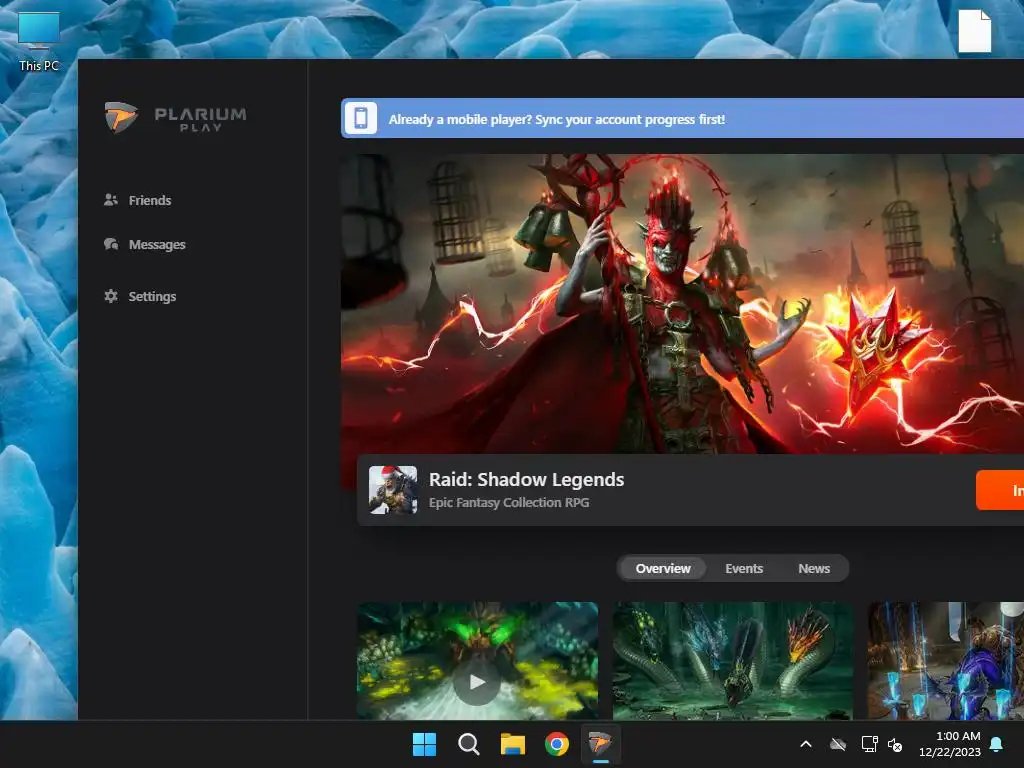Open the Friends section

click(138, 200)
